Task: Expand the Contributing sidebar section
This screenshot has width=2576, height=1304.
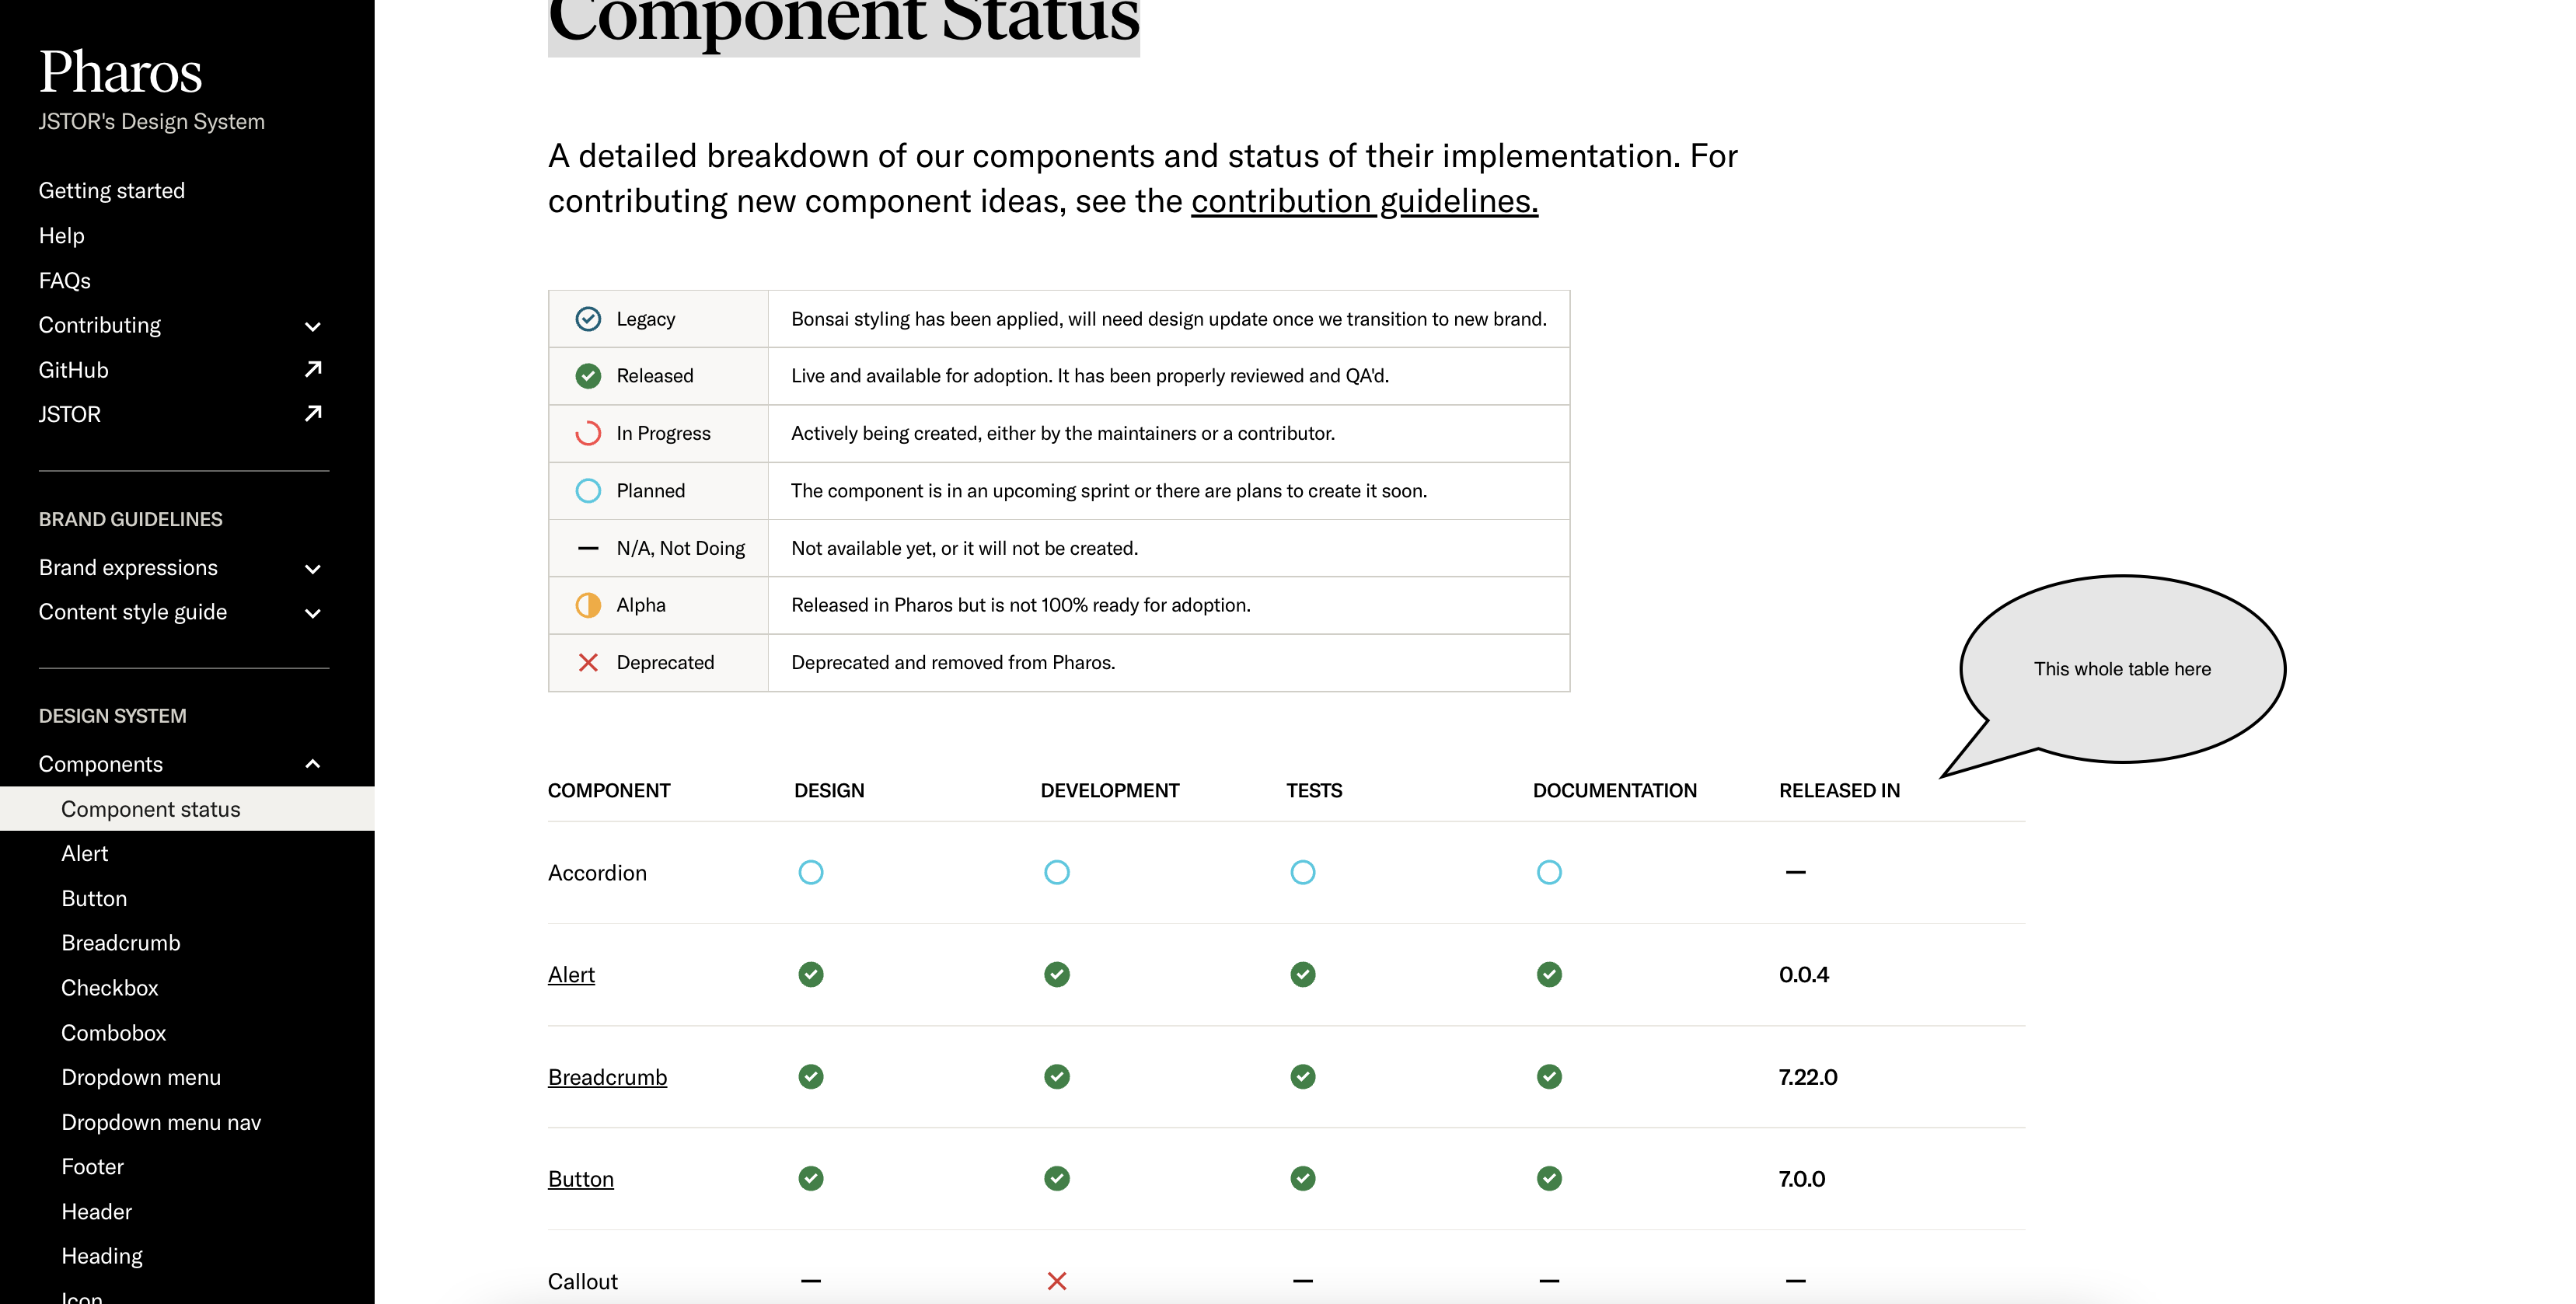Action: (x=312, y=326)
